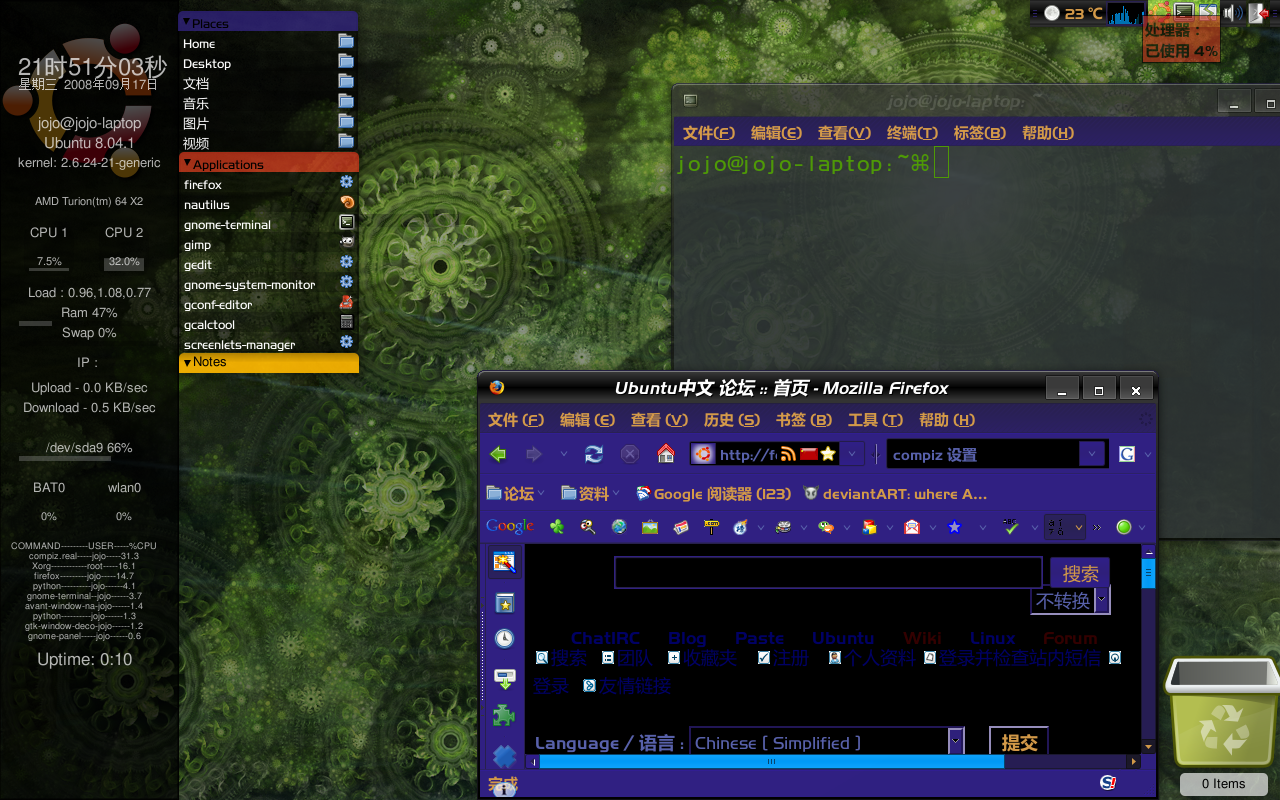Show more toolbar items via chevron
Viewport: 1280px width, 800px height.
(1097, 527)
